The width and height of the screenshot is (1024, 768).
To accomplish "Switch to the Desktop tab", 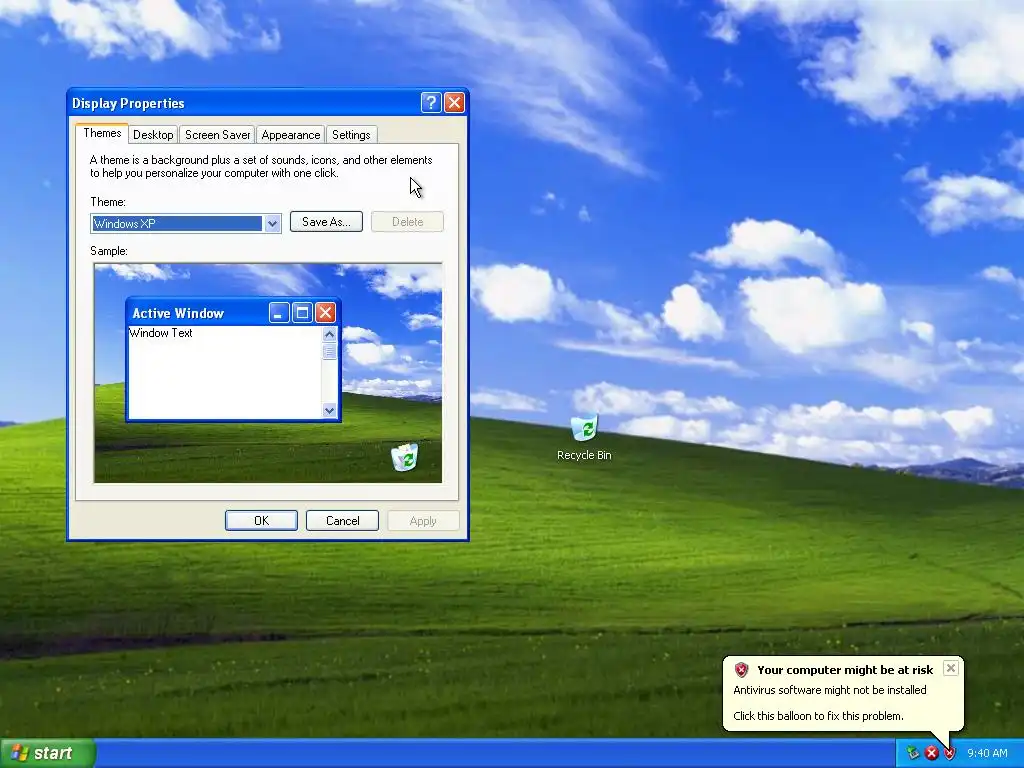I will click(x=153, y=135).
